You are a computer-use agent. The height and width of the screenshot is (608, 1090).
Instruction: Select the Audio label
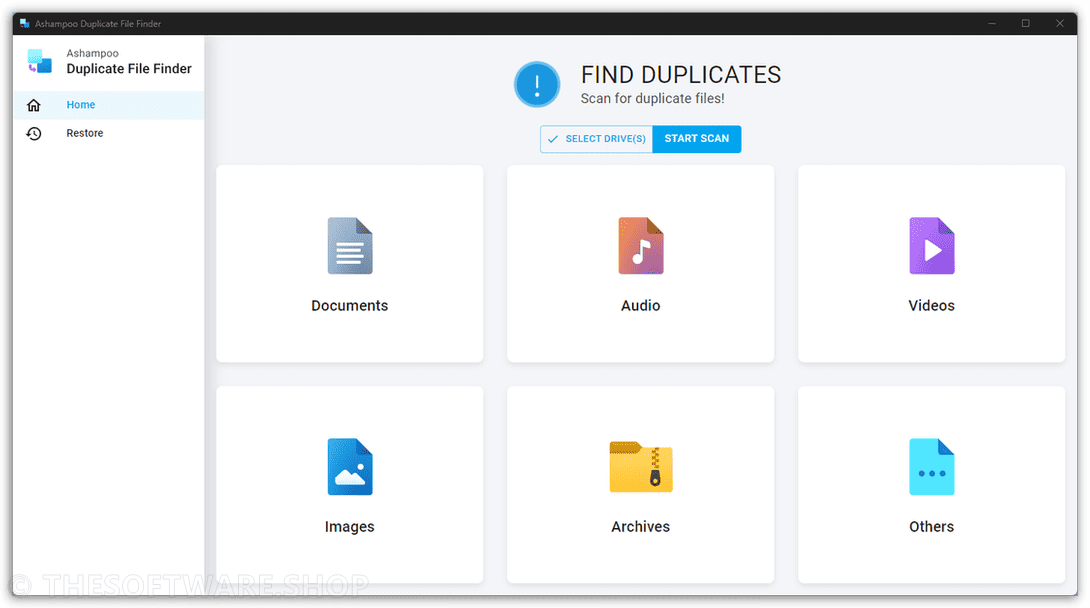click(641, 306)
